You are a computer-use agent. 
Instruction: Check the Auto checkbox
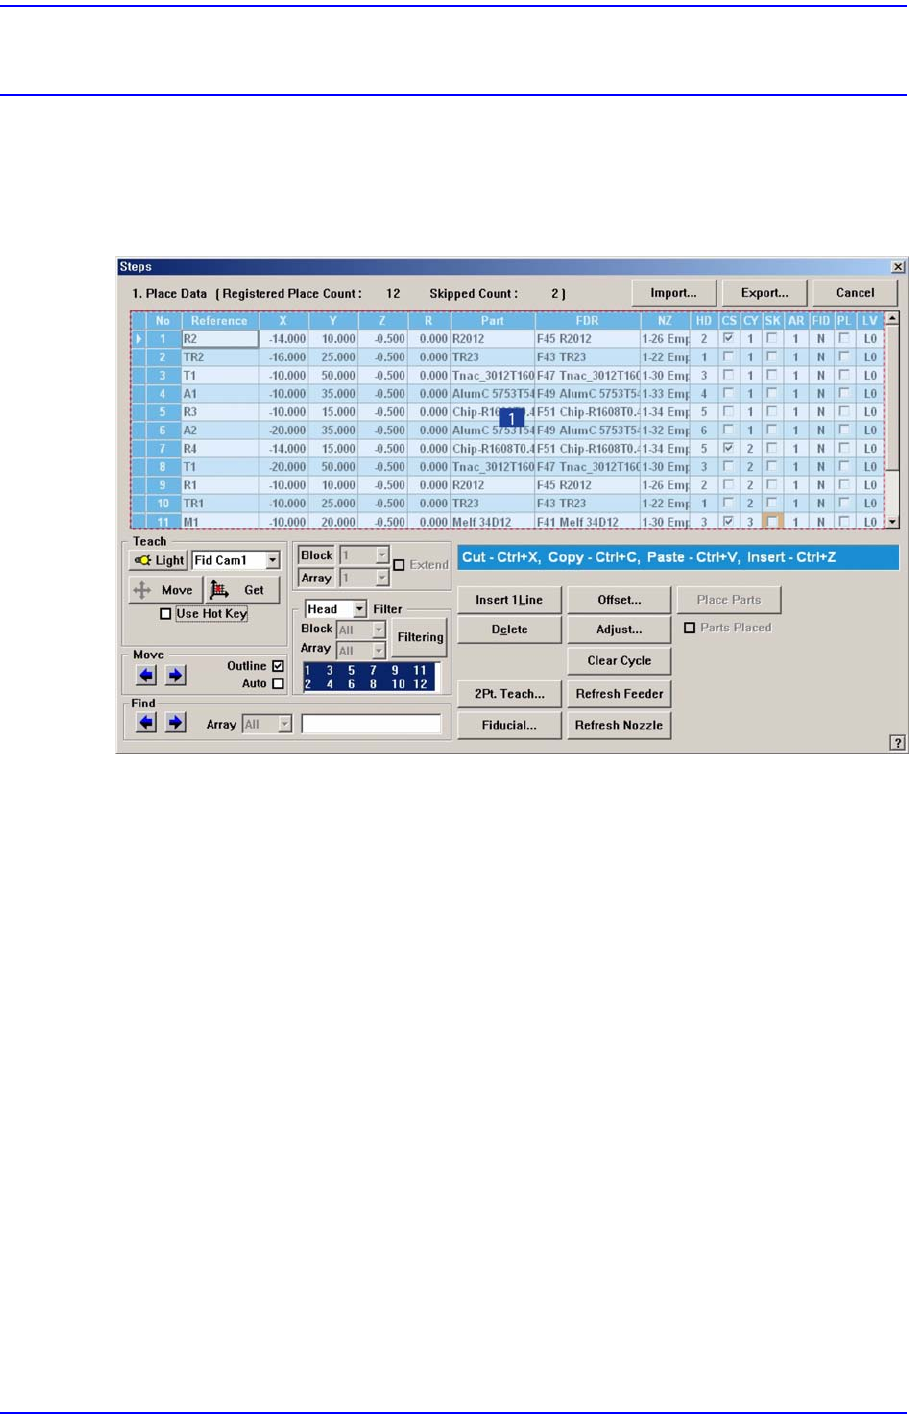point(278,684)
